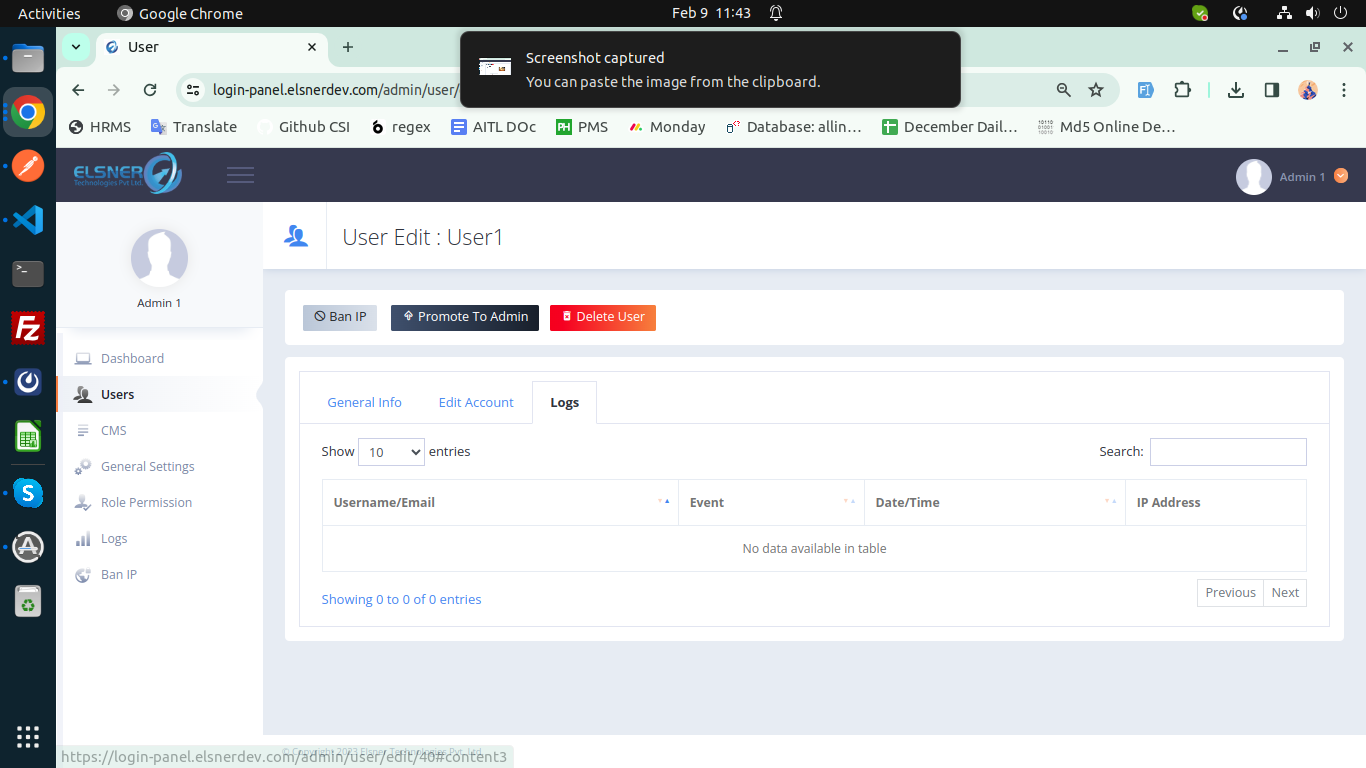Click inside the Search input field
Image resolution: width=1366 pixels, height=768 pixels.
tap(1228, 451)
